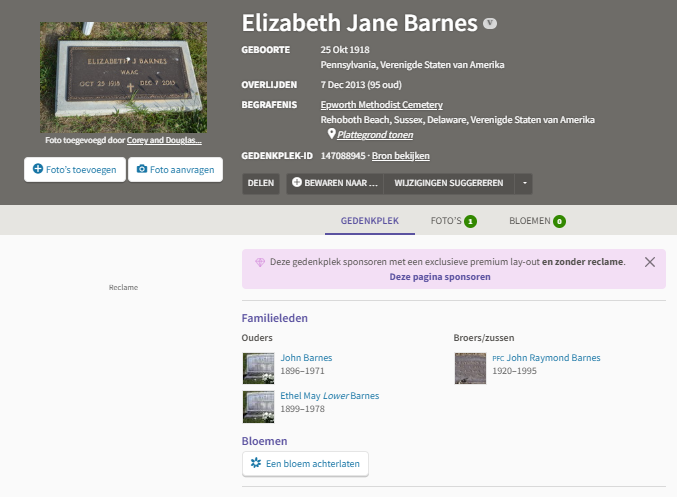Click the camera icon in Foto aanvragen
677x497 pixels.
coord(142,169)
